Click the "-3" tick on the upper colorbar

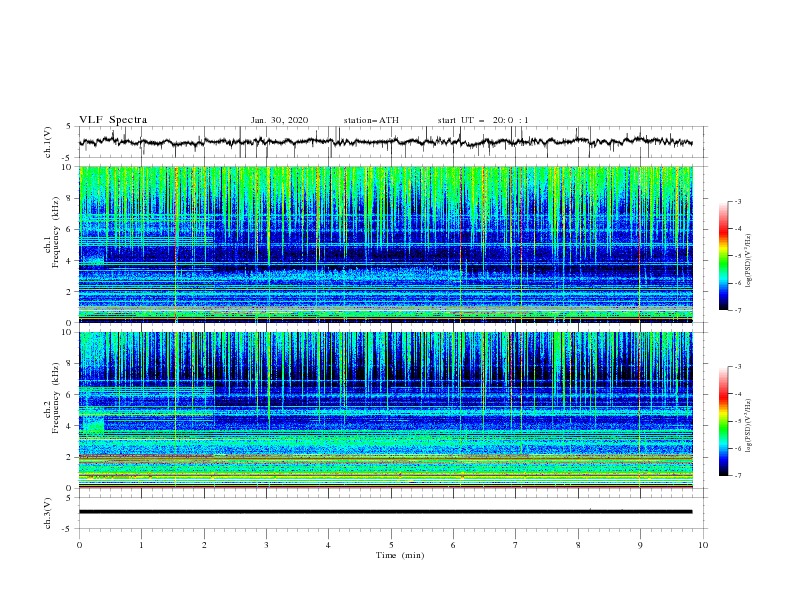tap(737, 201)
